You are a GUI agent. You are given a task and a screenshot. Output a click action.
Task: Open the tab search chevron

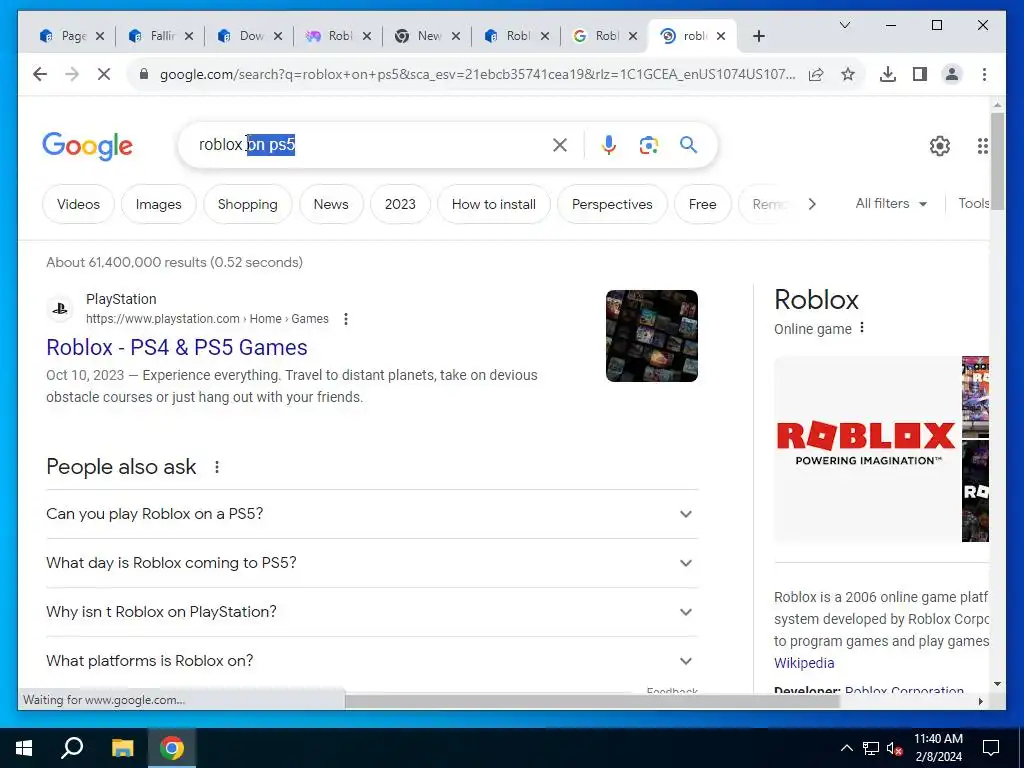[x=844, y=25]
